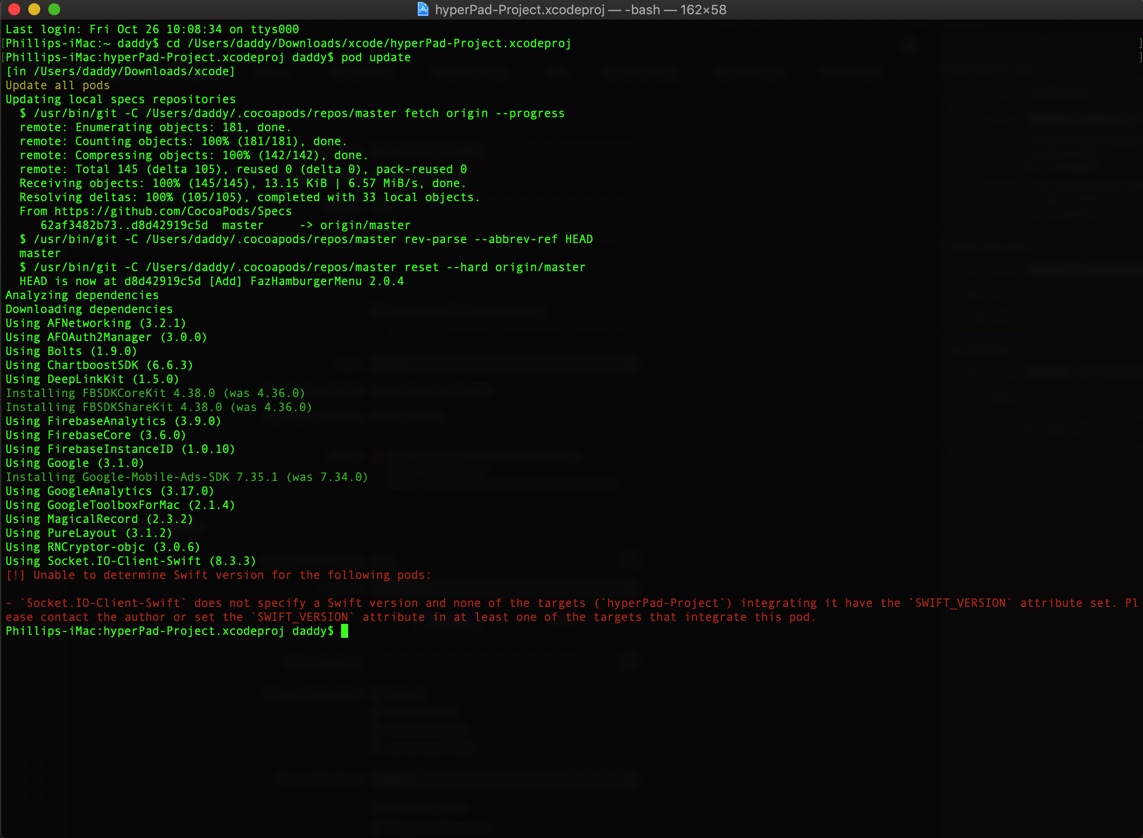Click the "Analyzing dependencies" line
This screenshot has height=838, width=1143.
(x=82, y=295)
